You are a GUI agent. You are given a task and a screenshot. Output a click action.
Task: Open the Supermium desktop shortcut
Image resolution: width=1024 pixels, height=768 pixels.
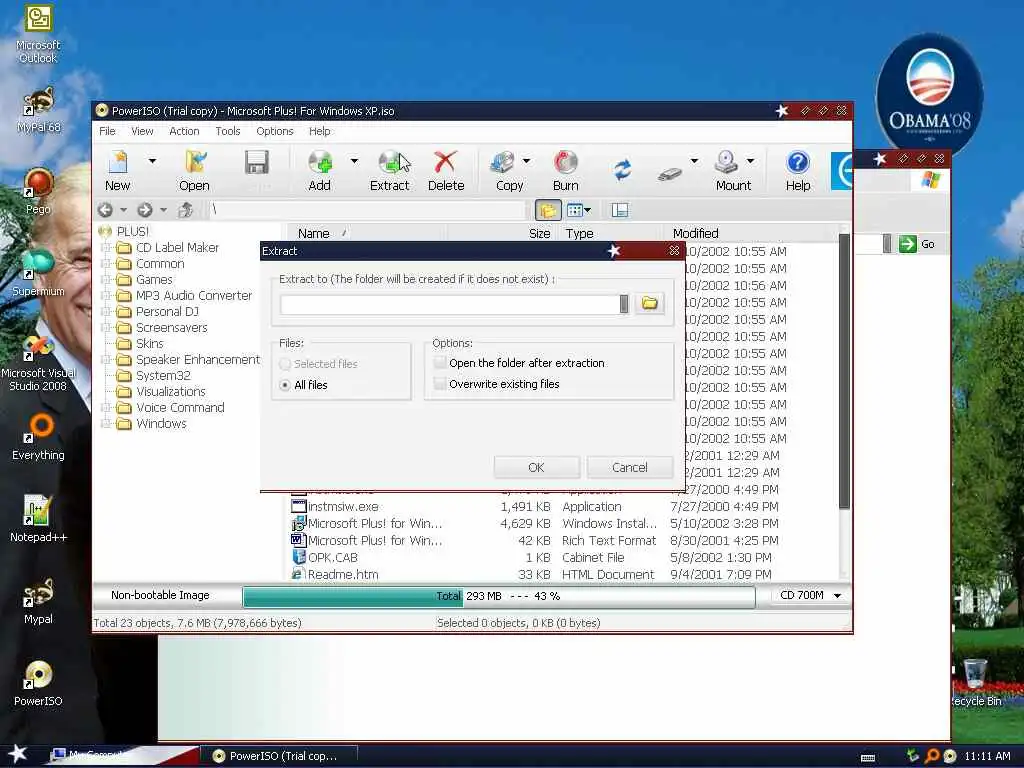point(38,273)
